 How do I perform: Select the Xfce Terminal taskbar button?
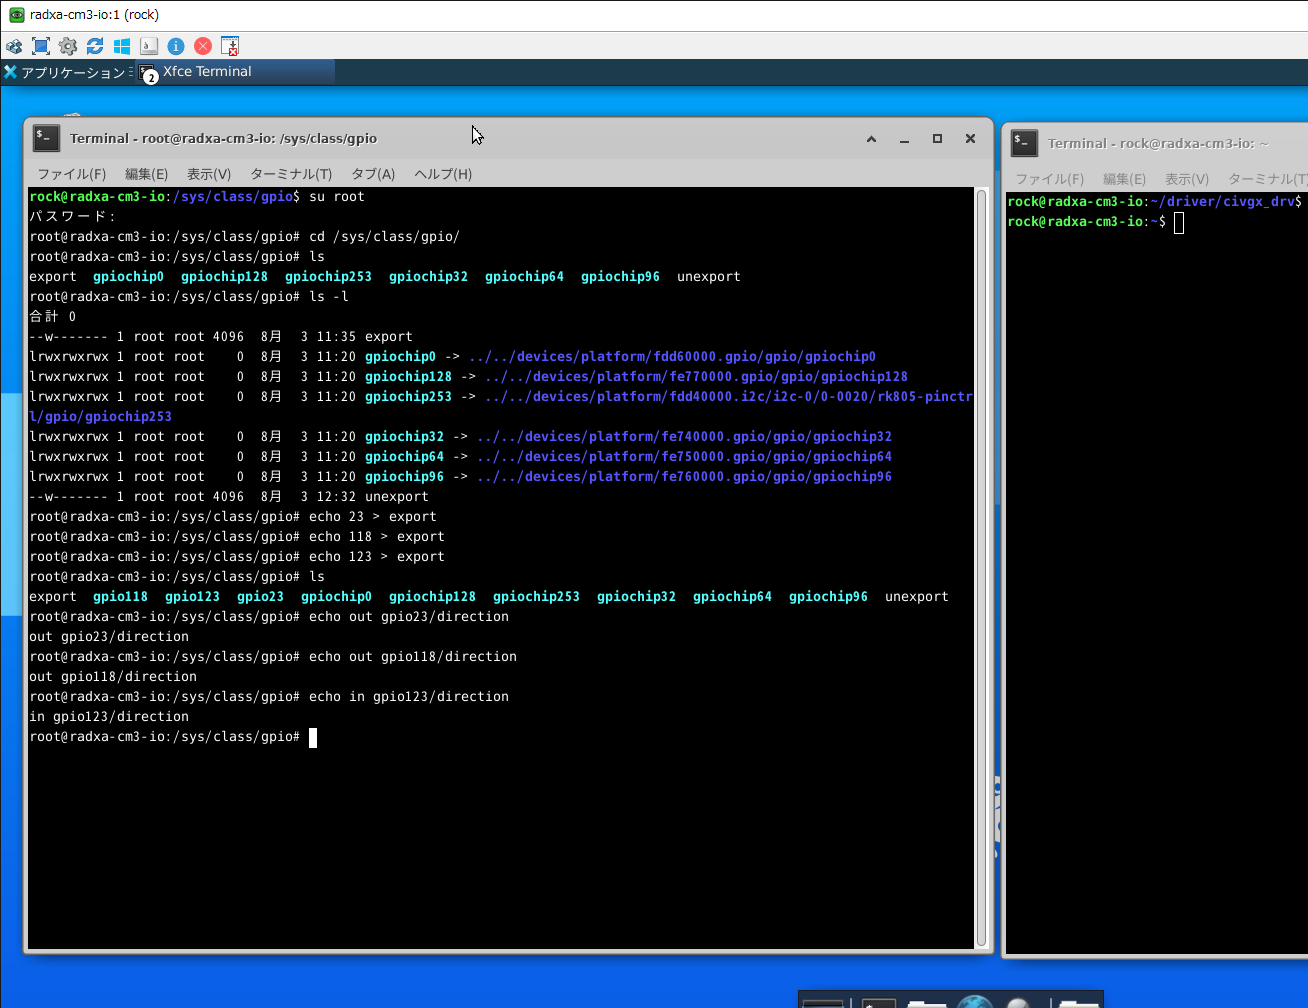(x=236, y=72)
